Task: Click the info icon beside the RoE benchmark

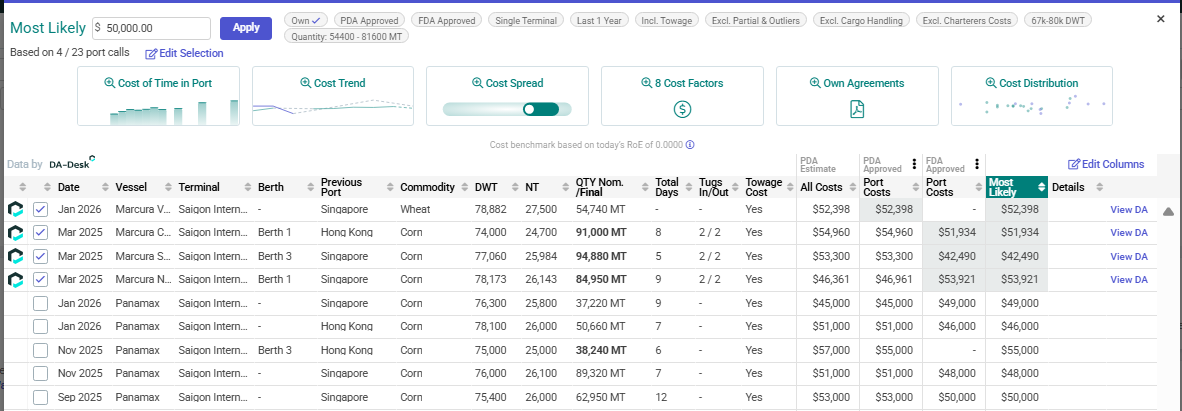Action: (x=690, y=145)
